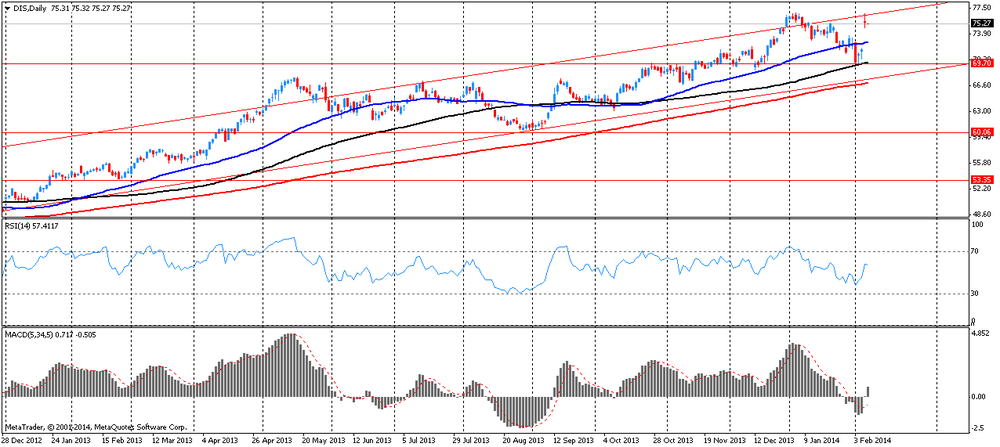The height and width of the screenshot is (447, 1000).
Task: Click the 0.00 value on MACD scale
Action: click(979, 397)
